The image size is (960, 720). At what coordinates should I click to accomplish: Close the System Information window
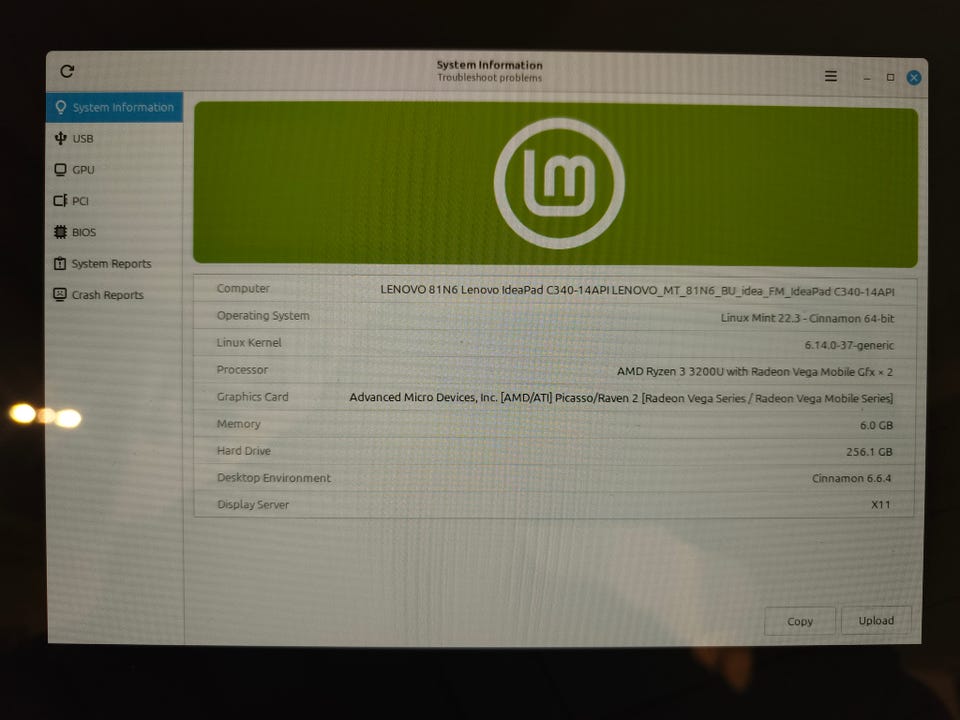914,77
